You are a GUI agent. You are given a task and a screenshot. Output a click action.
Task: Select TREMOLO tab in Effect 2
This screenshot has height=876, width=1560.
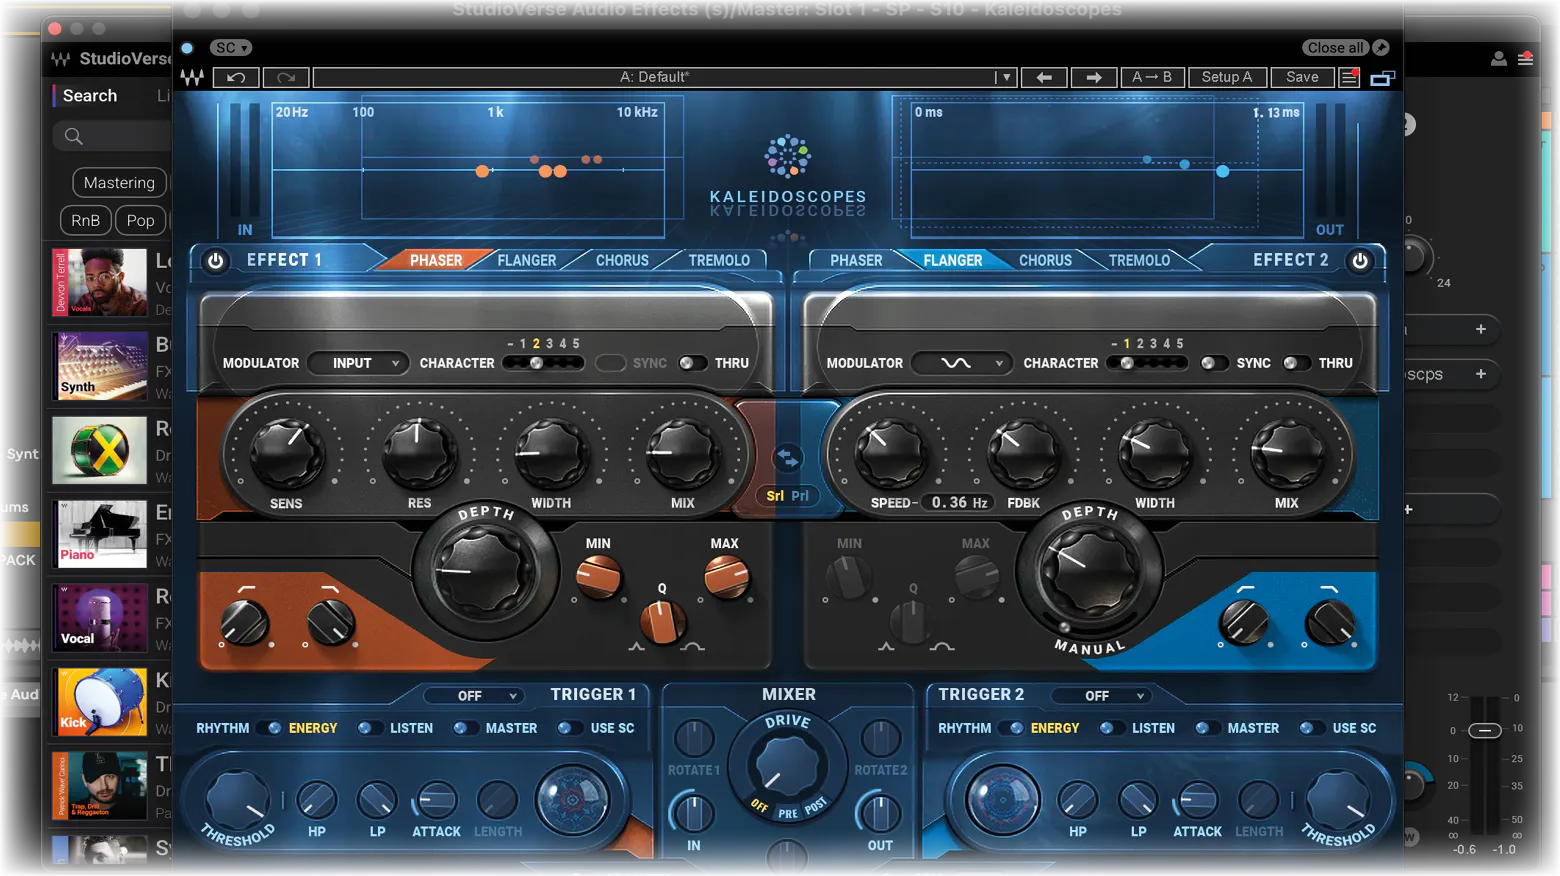point(1139,260)
